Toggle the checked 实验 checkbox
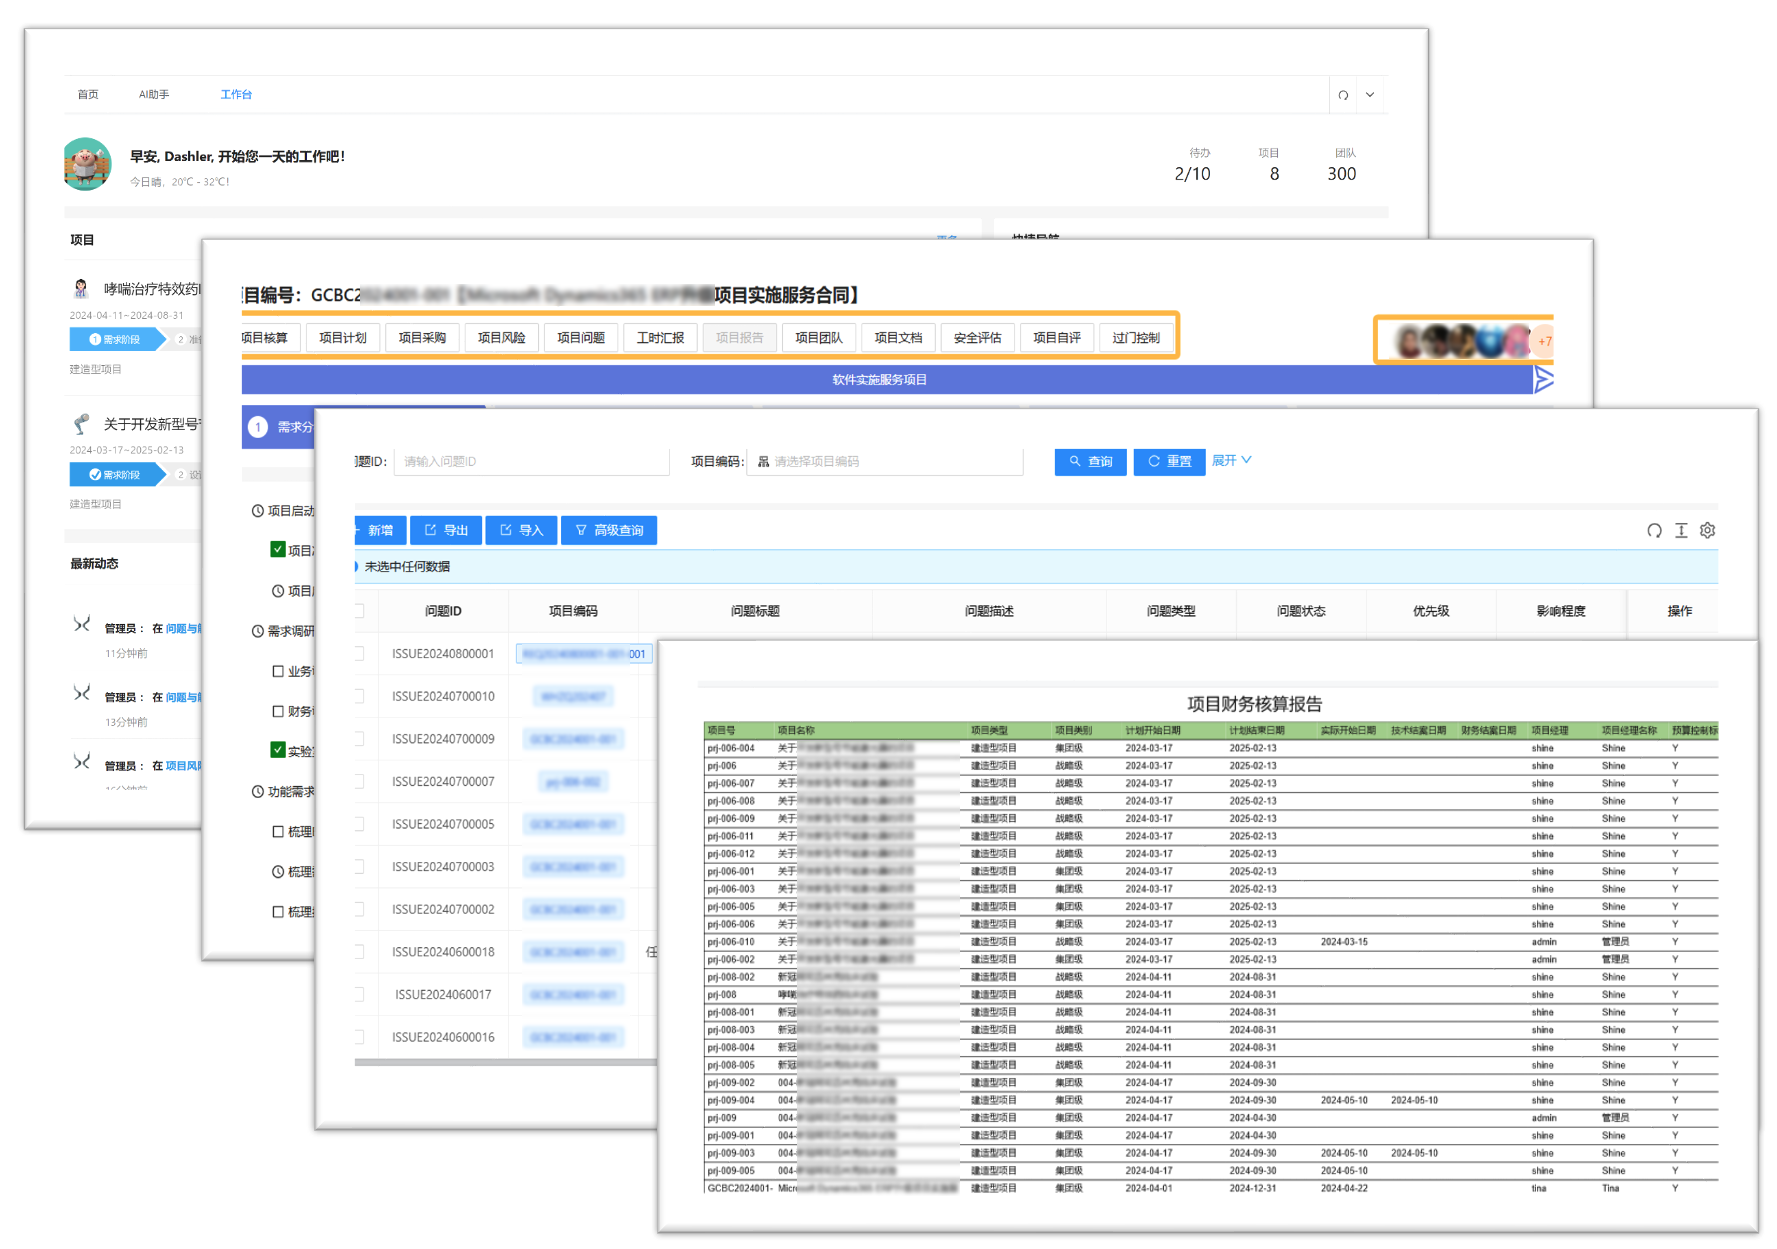The image size is (1777, 1249). [x=278, y=749]
